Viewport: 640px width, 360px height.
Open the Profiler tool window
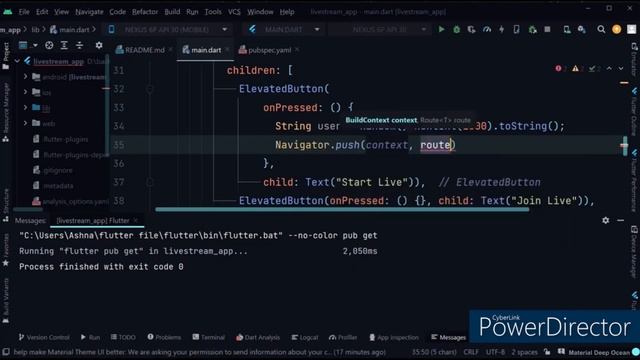(x=343, y=337)
